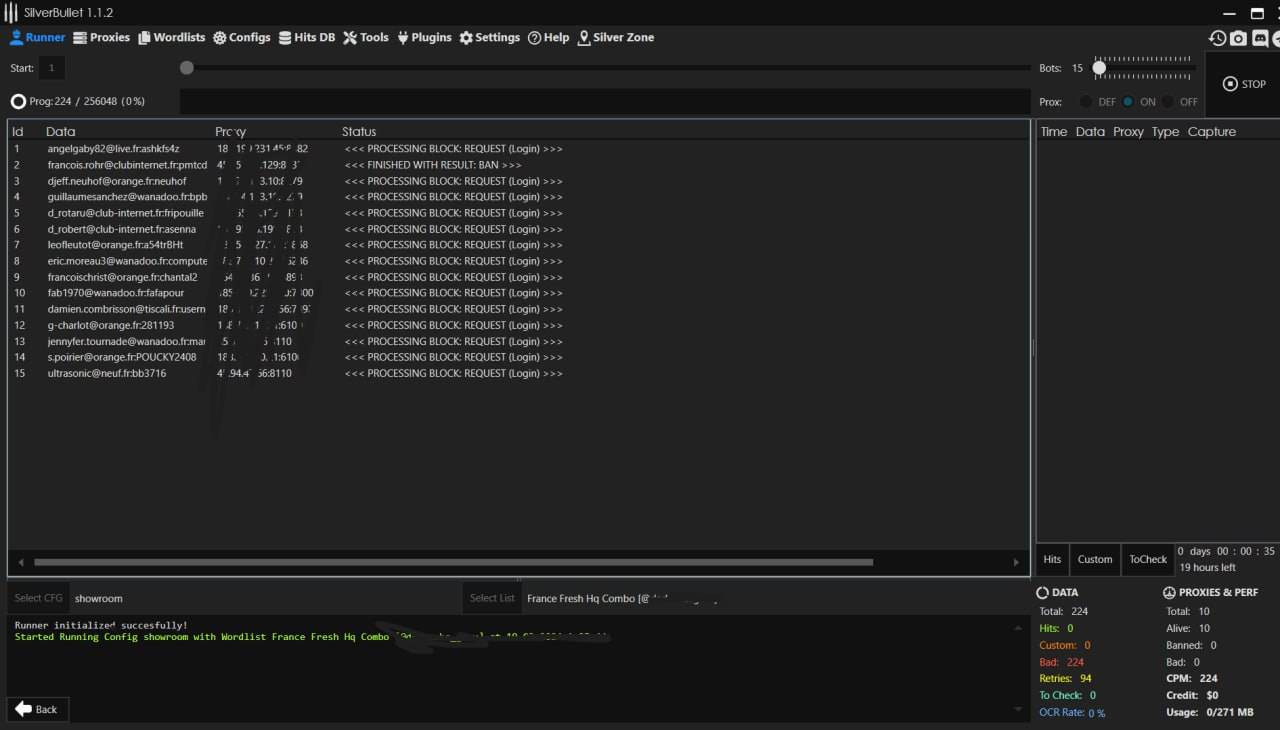
Task: Select the DEF proxy mode radio
Action: (1086, 102)
